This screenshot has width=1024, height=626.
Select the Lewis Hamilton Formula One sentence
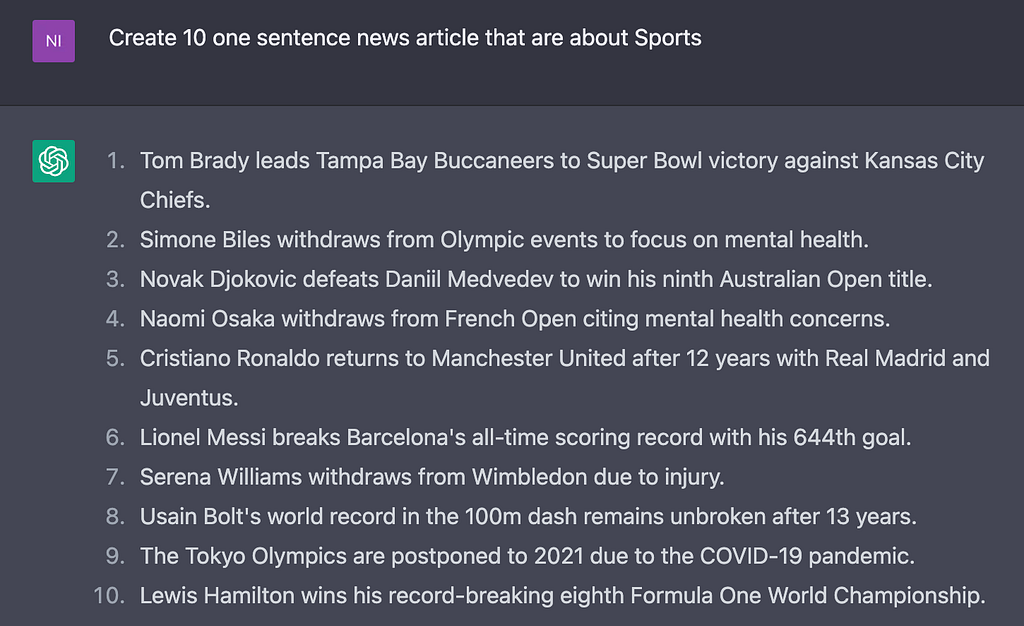[x=562, y=596]
